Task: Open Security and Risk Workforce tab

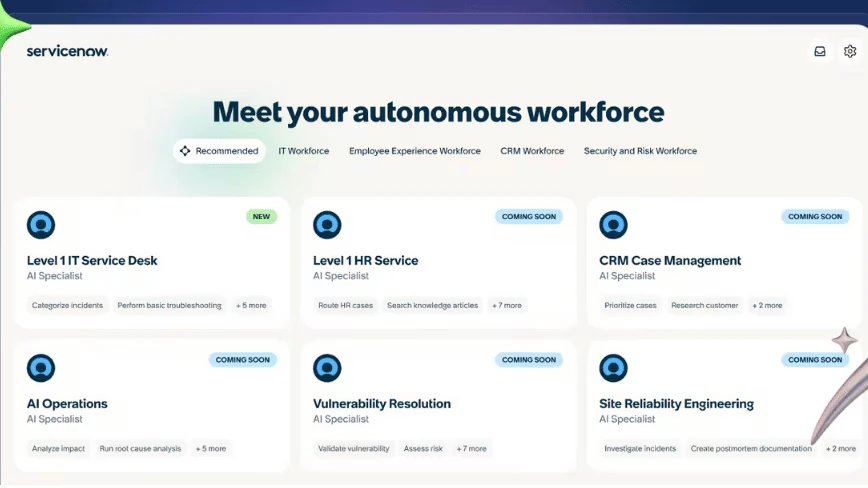Action: [640, 151]
